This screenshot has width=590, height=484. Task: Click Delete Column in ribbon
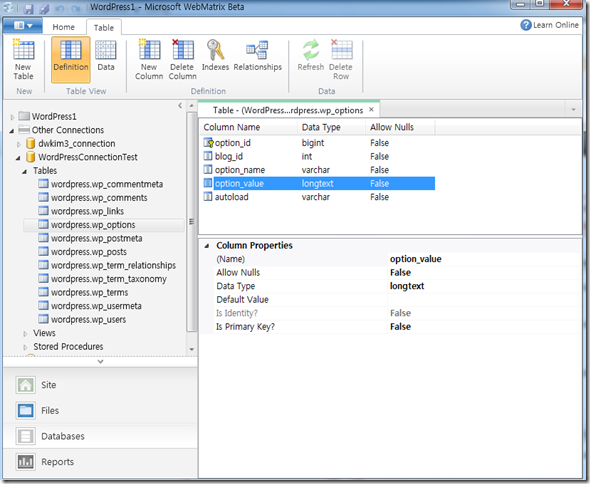pyautogui.click(x=182, y=60)
